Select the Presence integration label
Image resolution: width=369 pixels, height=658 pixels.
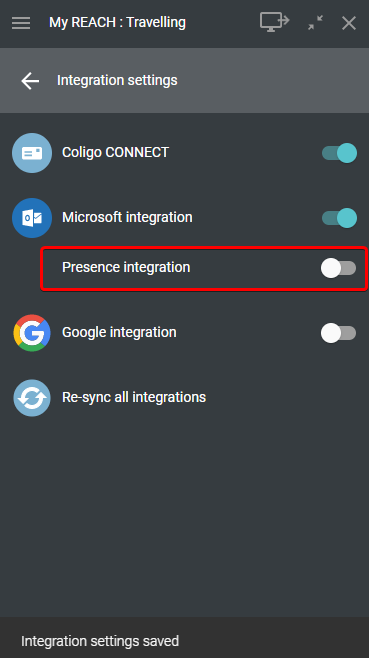point(126,267)
